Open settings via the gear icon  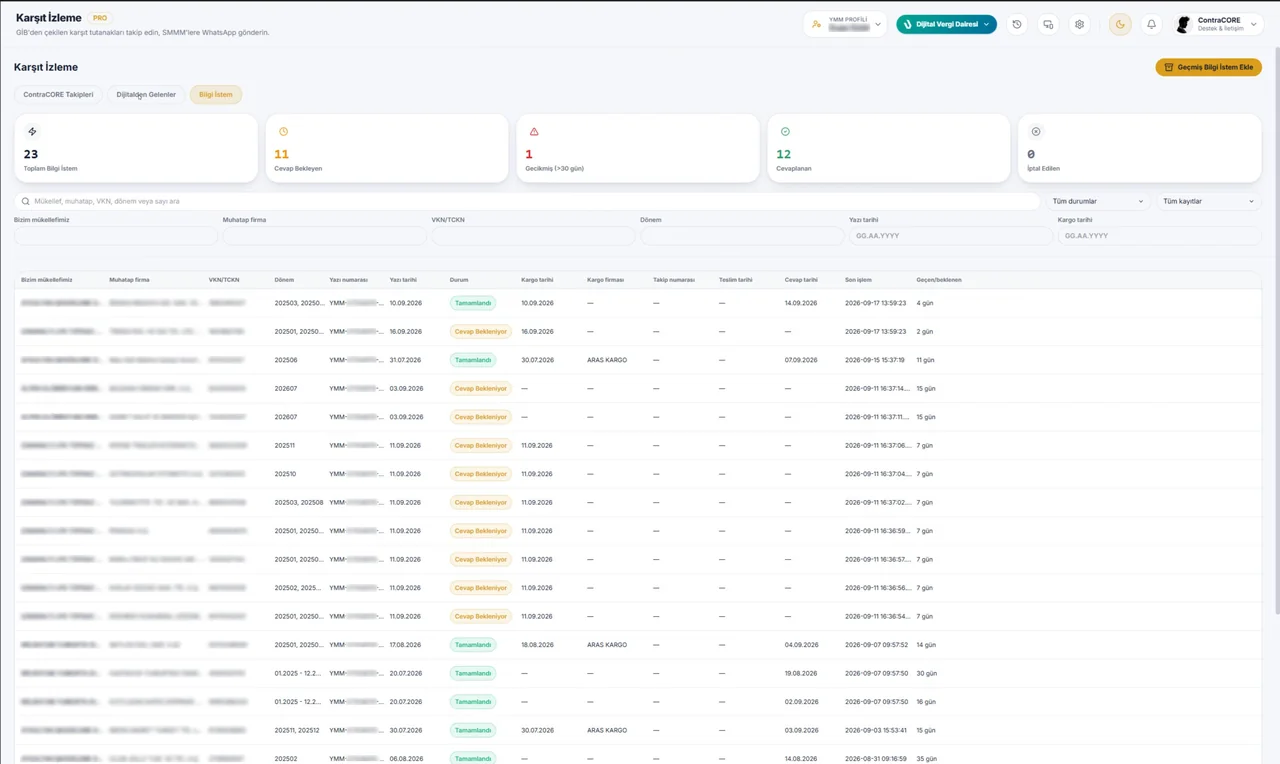[1079, 24]
